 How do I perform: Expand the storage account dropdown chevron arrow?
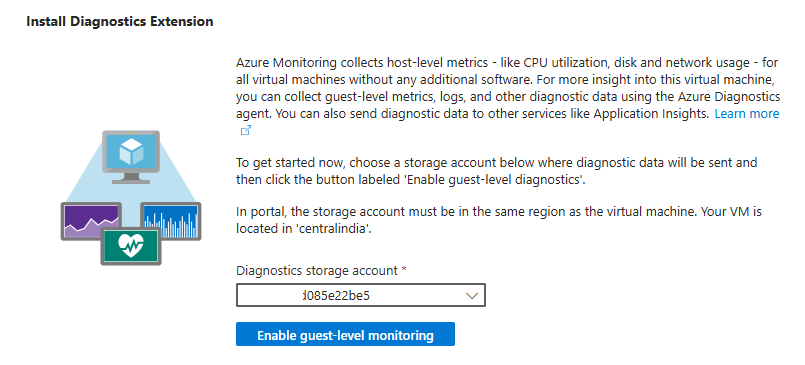(471, 296)
